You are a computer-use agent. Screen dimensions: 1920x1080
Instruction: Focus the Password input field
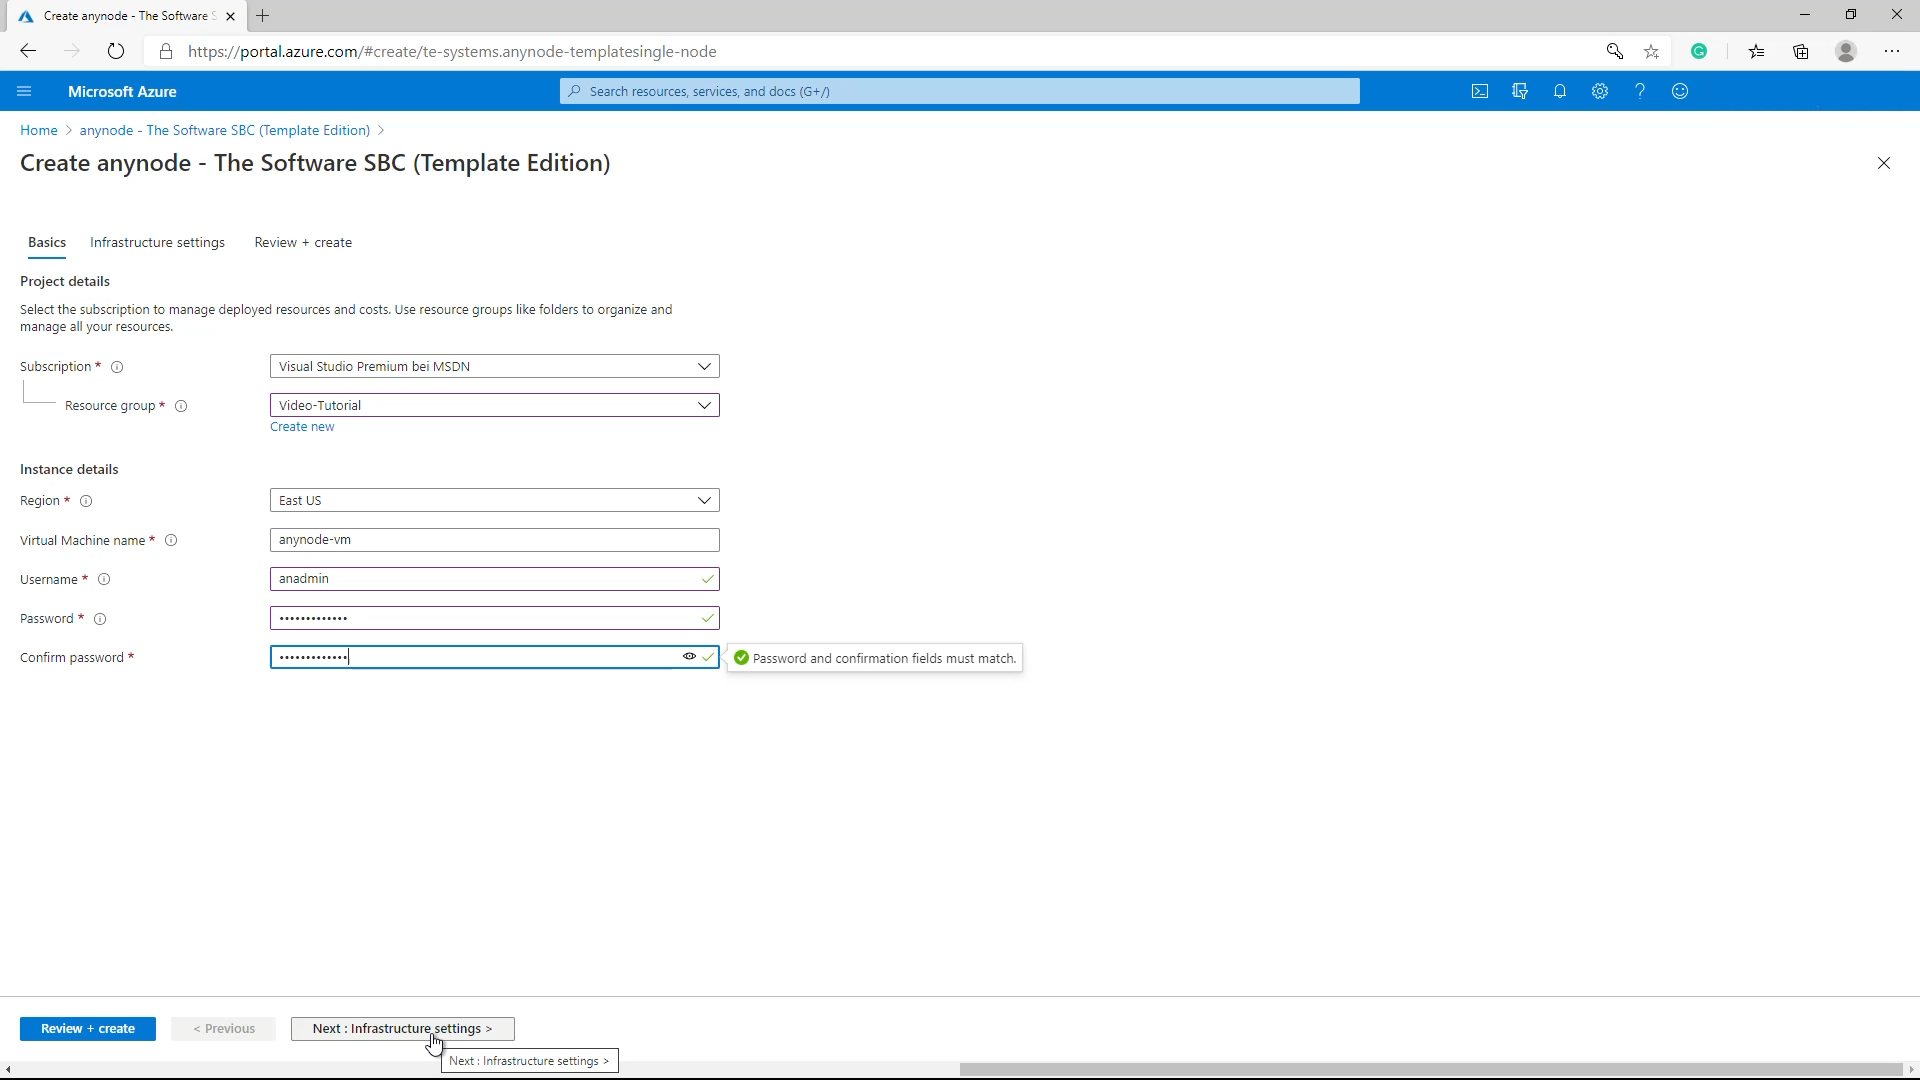click(x=495, y=618)
